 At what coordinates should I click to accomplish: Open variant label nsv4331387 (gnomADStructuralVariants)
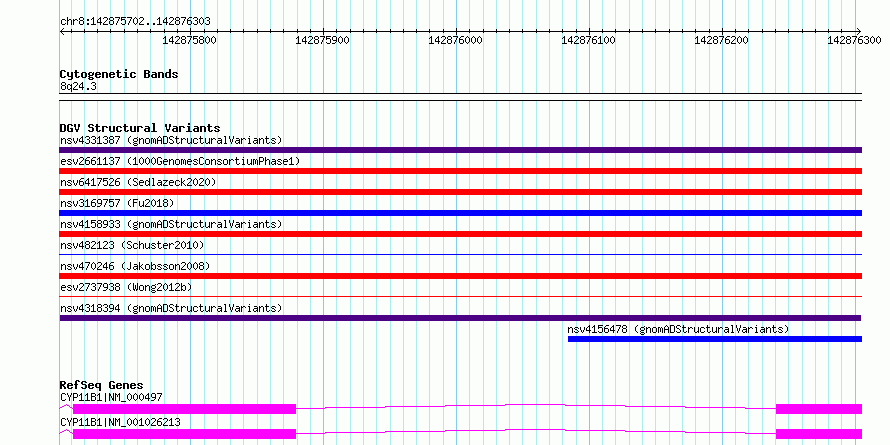tap(171, 140)
